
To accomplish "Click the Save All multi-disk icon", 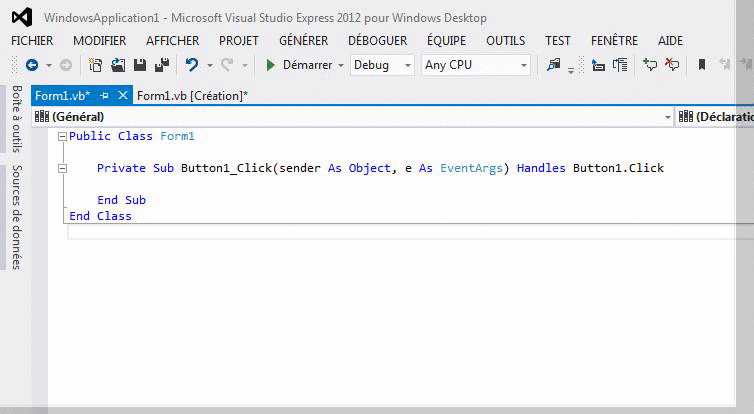I will pos(162,64).
